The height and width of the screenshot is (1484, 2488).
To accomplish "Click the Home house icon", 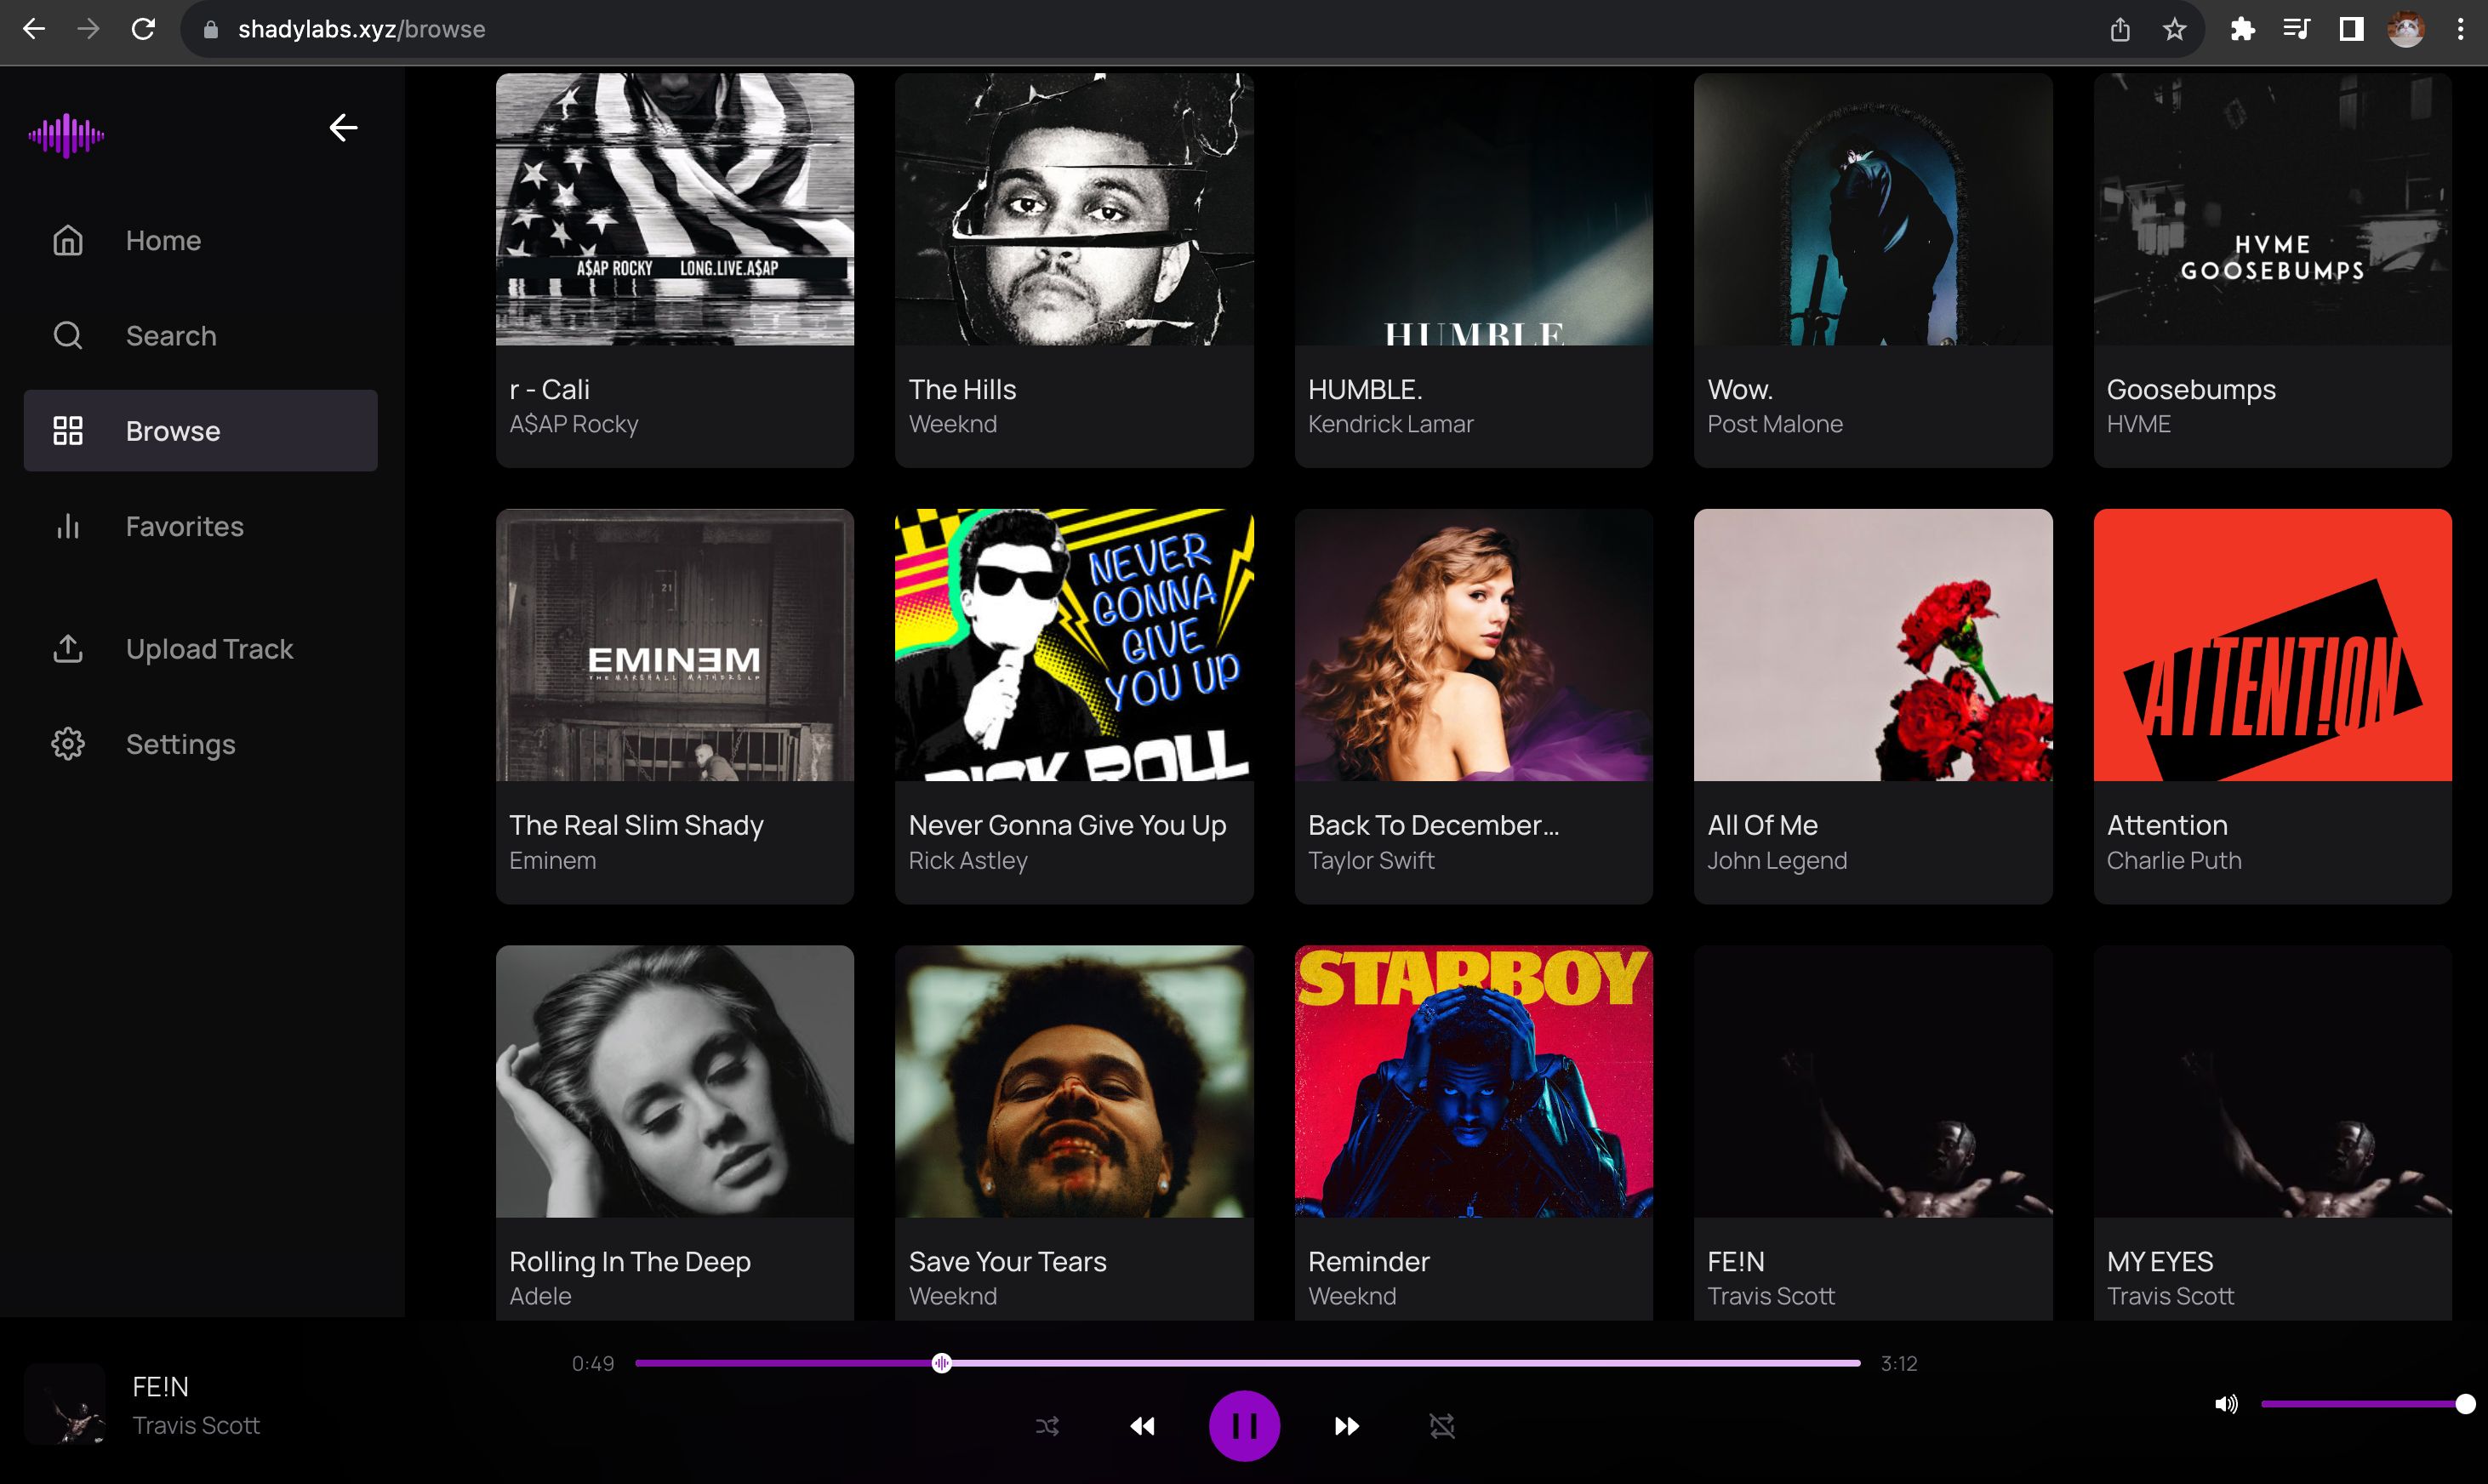I will [x=68, y=240].
